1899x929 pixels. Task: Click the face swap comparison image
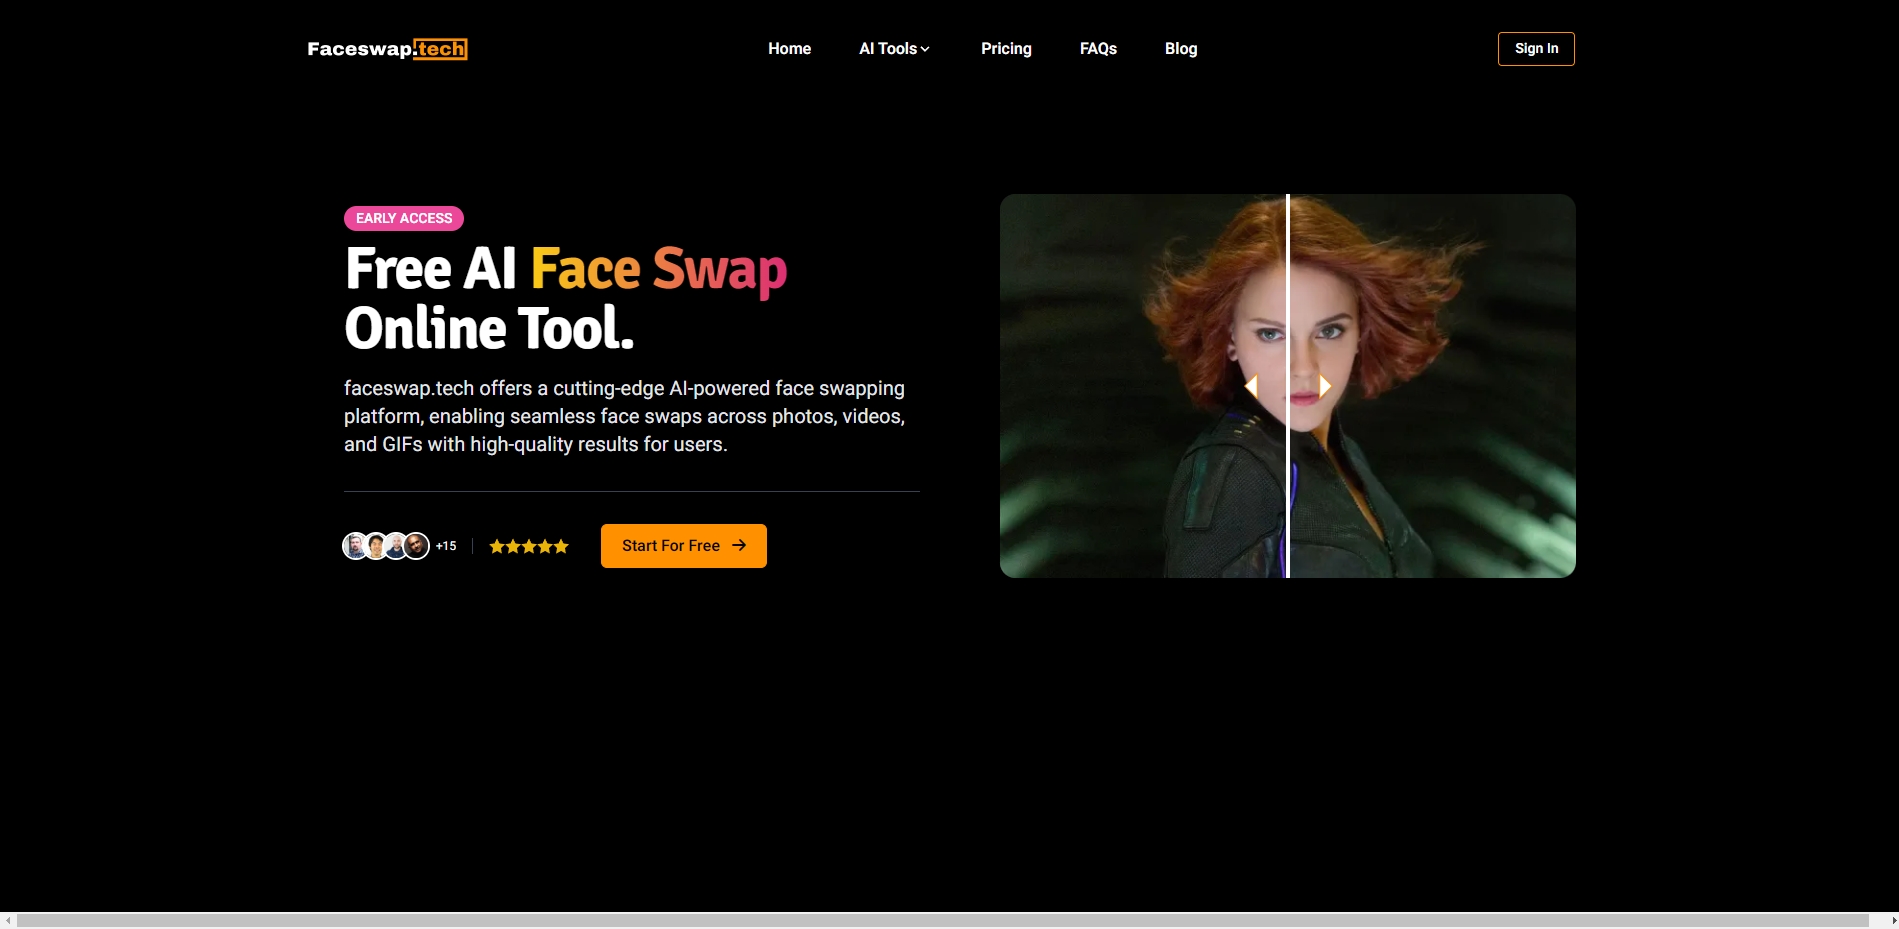(x=1288, y=386)
